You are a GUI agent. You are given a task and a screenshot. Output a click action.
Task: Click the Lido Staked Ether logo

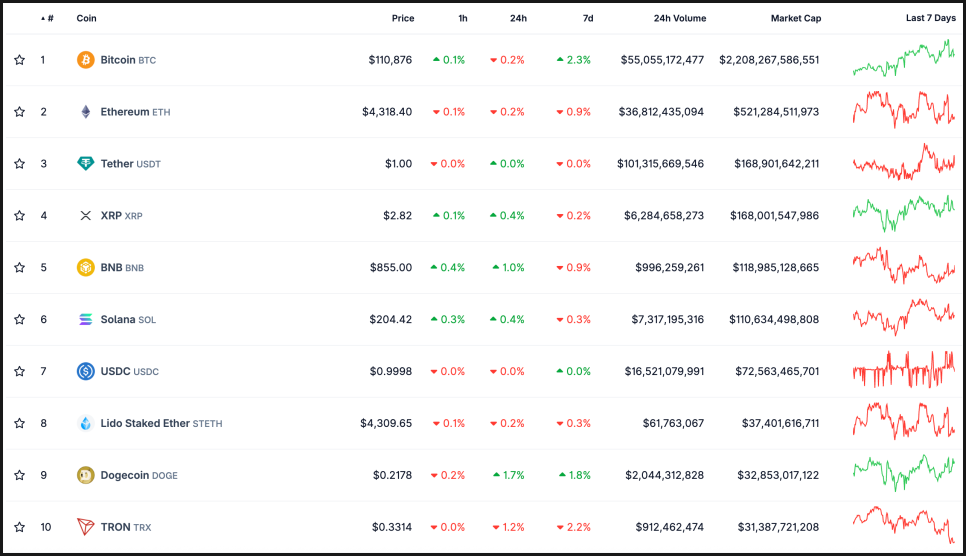click(x=86, y=423)
